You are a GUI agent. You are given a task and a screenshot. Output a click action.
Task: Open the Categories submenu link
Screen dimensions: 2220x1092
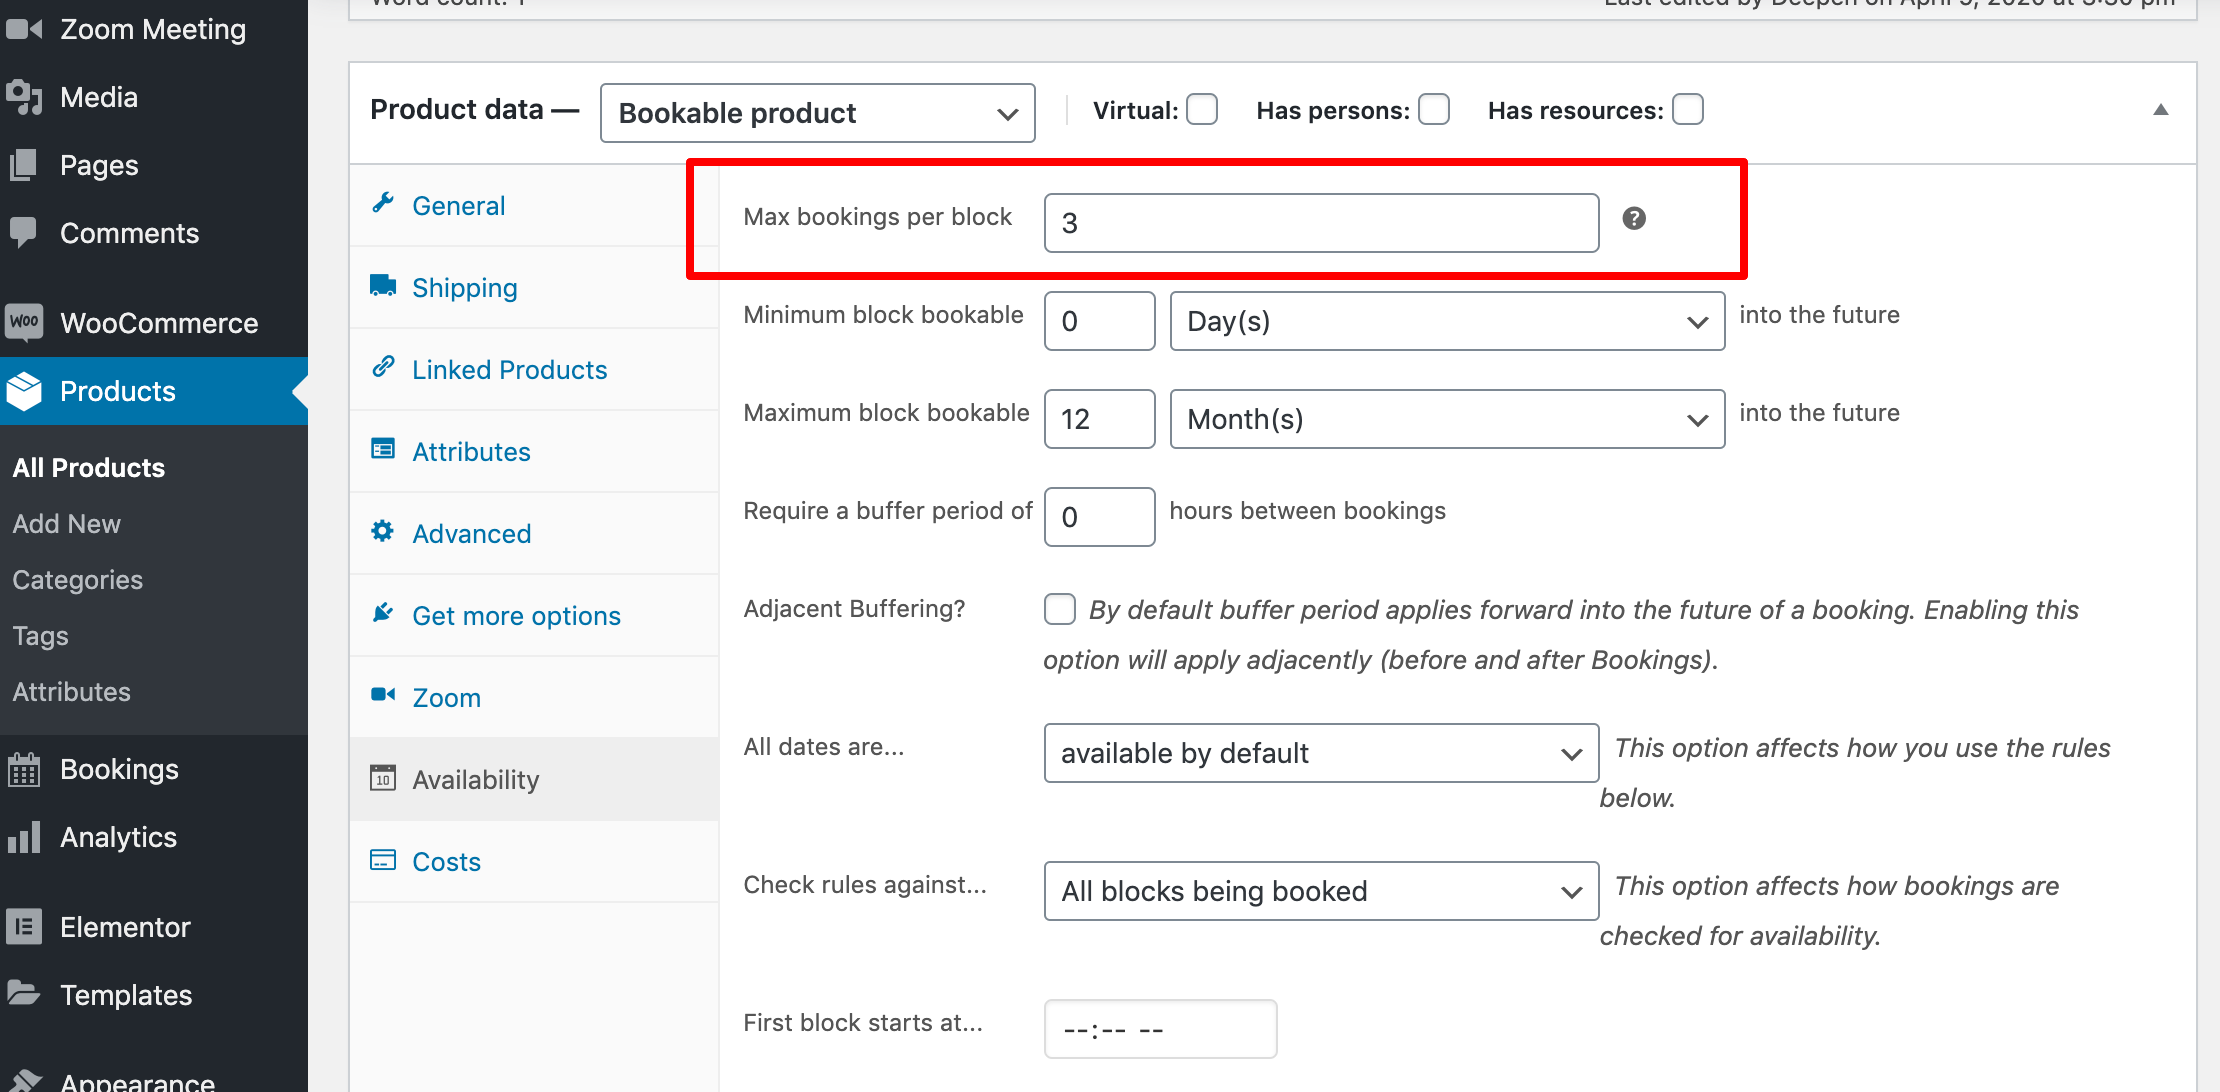coord(77,580)
